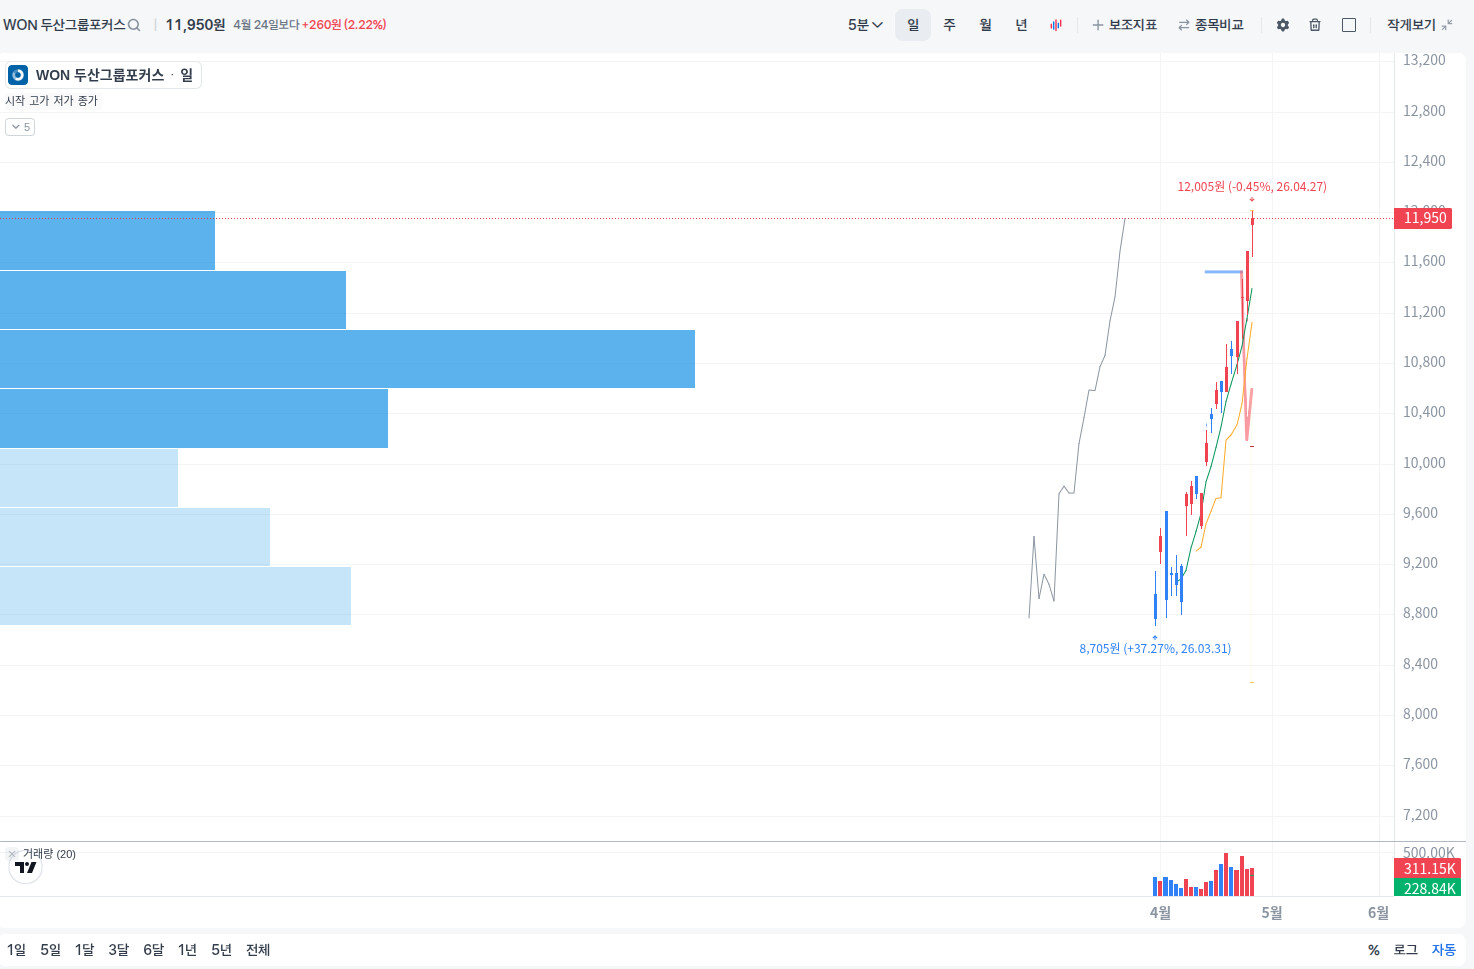Select the 일 daily interval tab
Image resolution: width=1474 pixels, height=969 pixels.
tap(913, 25)
